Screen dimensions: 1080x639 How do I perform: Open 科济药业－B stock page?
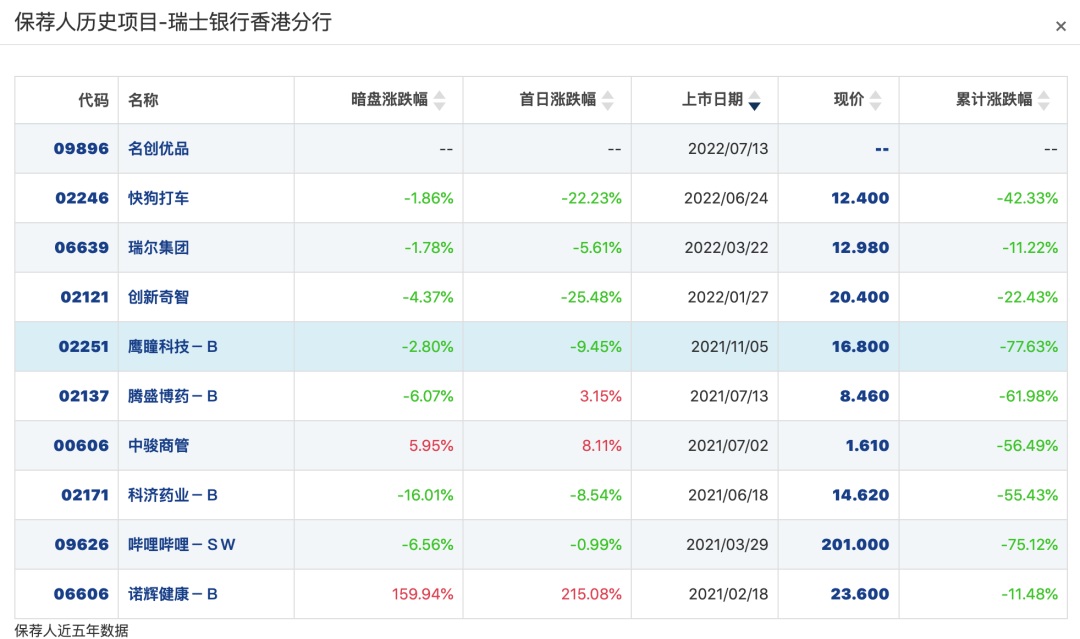(173, 495)
